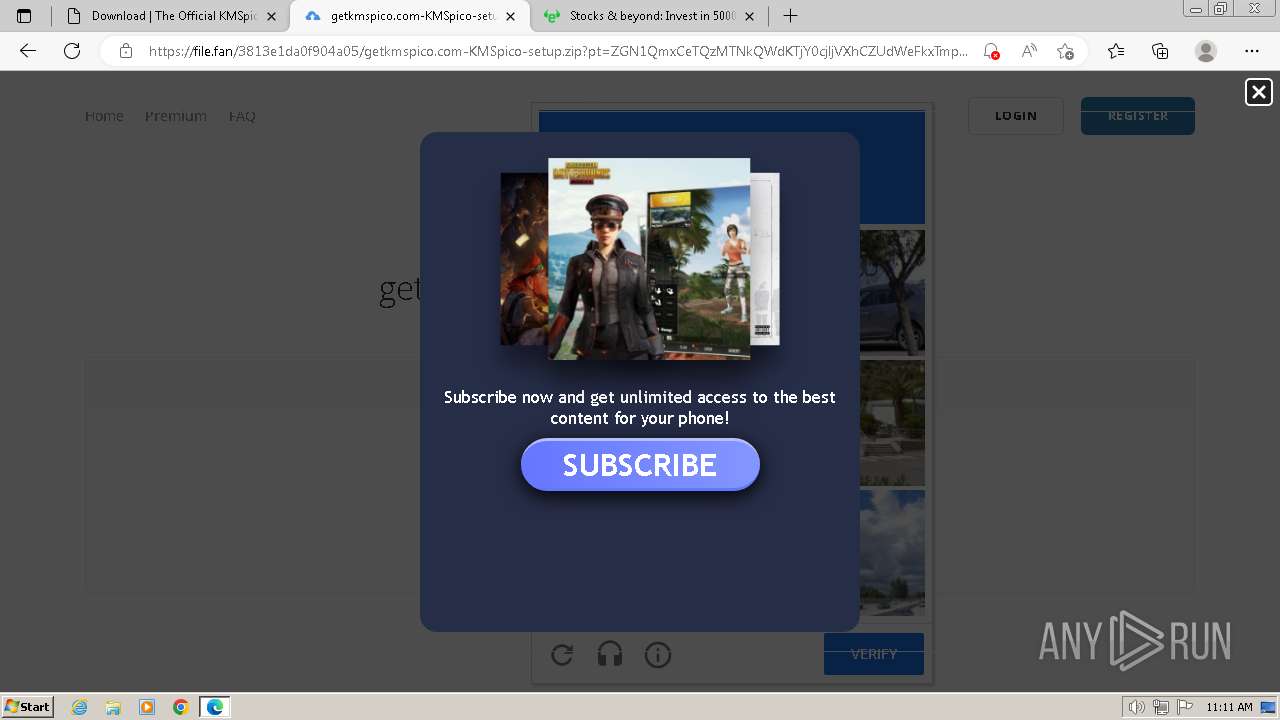1280x720 pixels.
Task: Click the PUBG game image in the popup
Action: click(x=649, y=259)
